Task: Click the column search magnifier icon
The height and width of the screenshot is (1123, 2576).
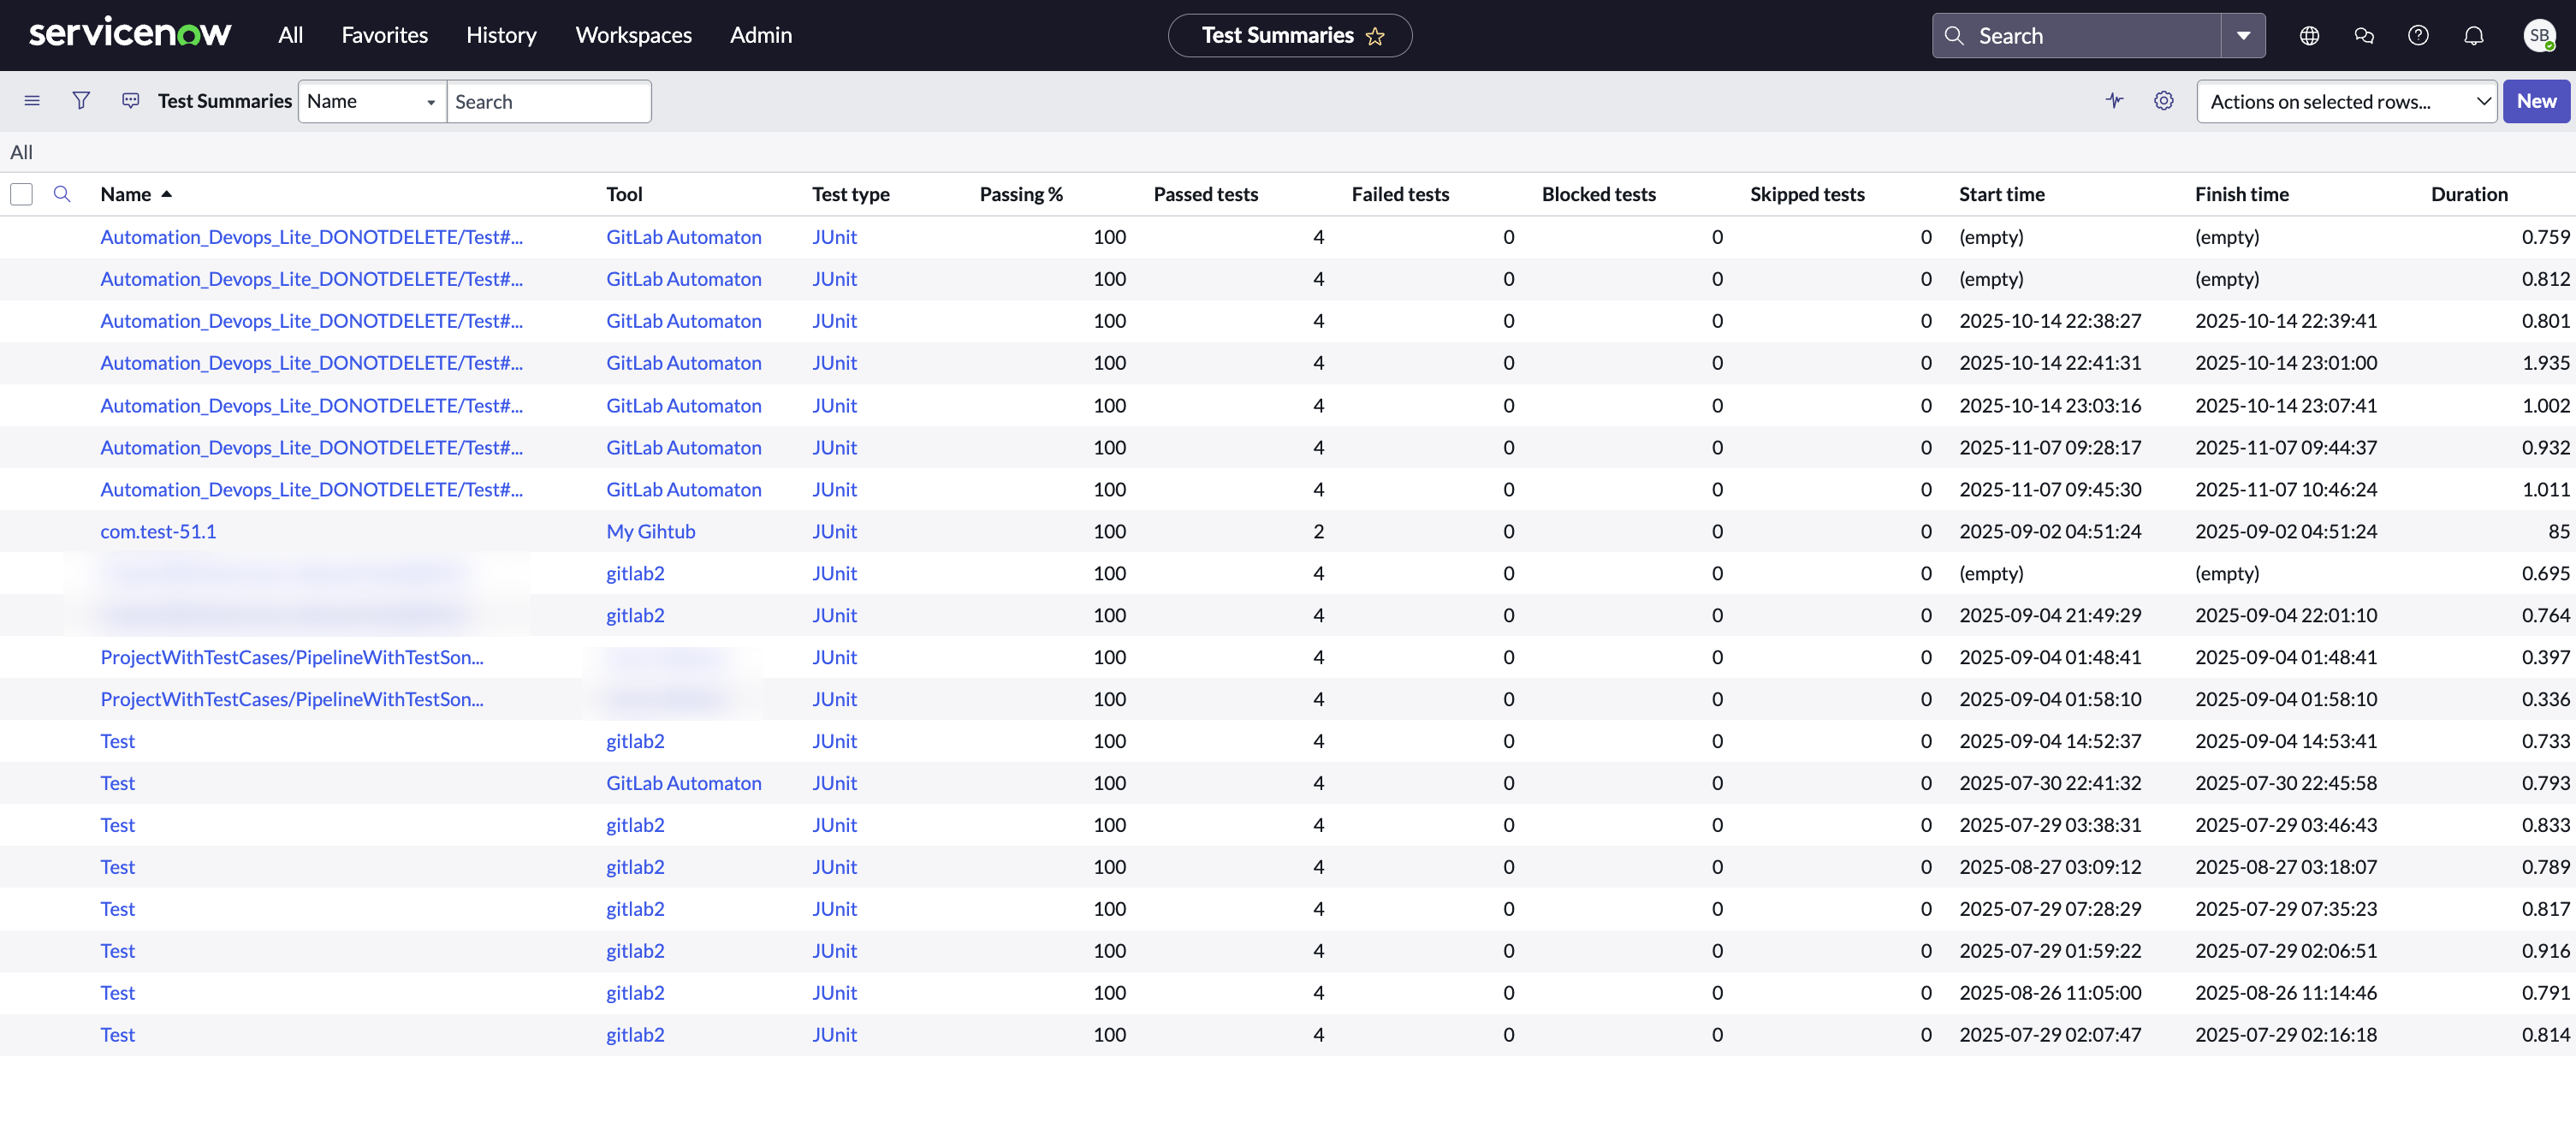Action: click(62, 194)
